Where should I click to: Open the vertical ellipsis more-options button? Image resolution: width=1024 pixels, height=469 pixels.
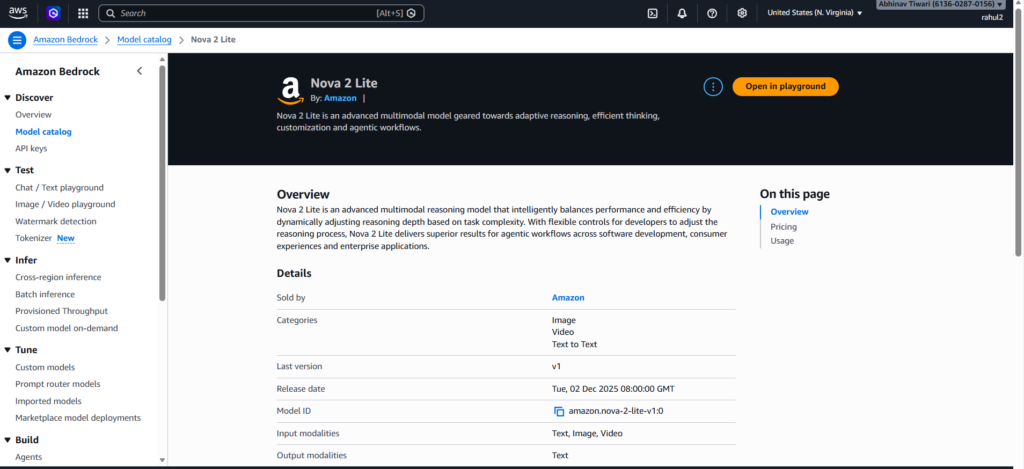click(713, 87)
